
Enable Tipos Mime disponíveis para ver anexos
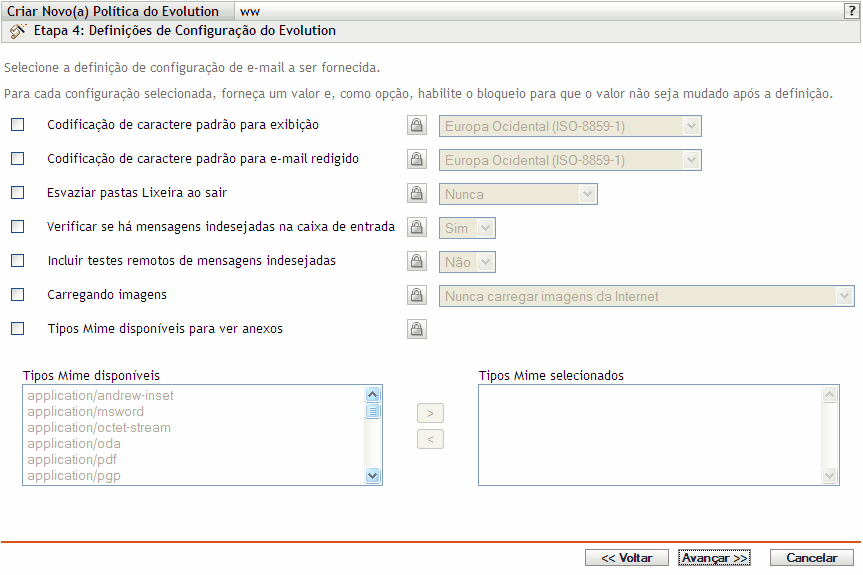tap(18, 329)
